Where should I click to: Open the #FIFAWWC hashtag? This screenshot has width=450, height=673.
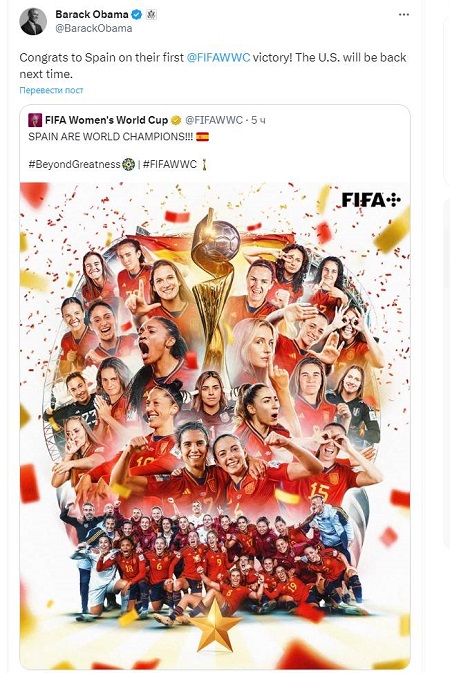click(x=170, y=164)
